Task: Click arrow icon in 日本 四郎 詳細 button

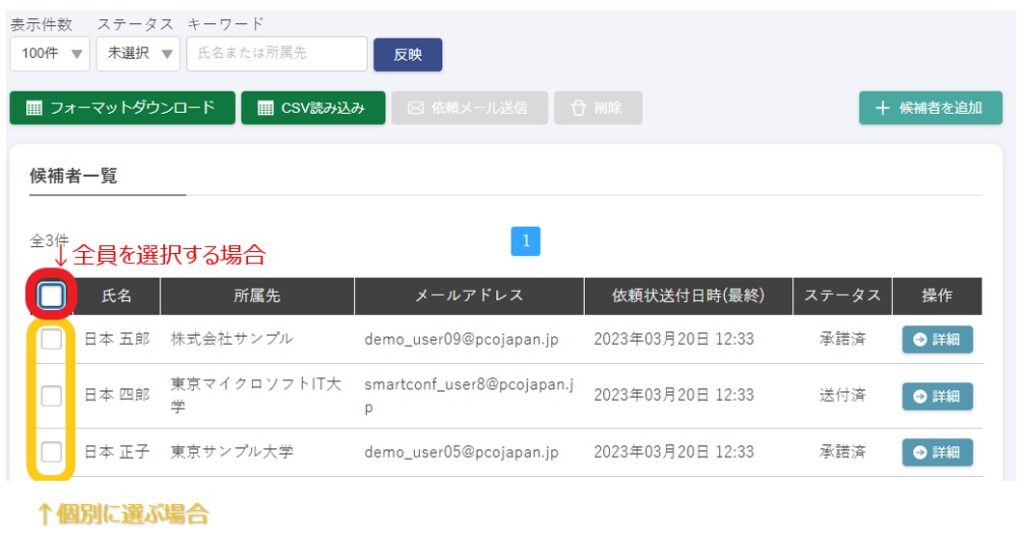Action: coord(920,396)
